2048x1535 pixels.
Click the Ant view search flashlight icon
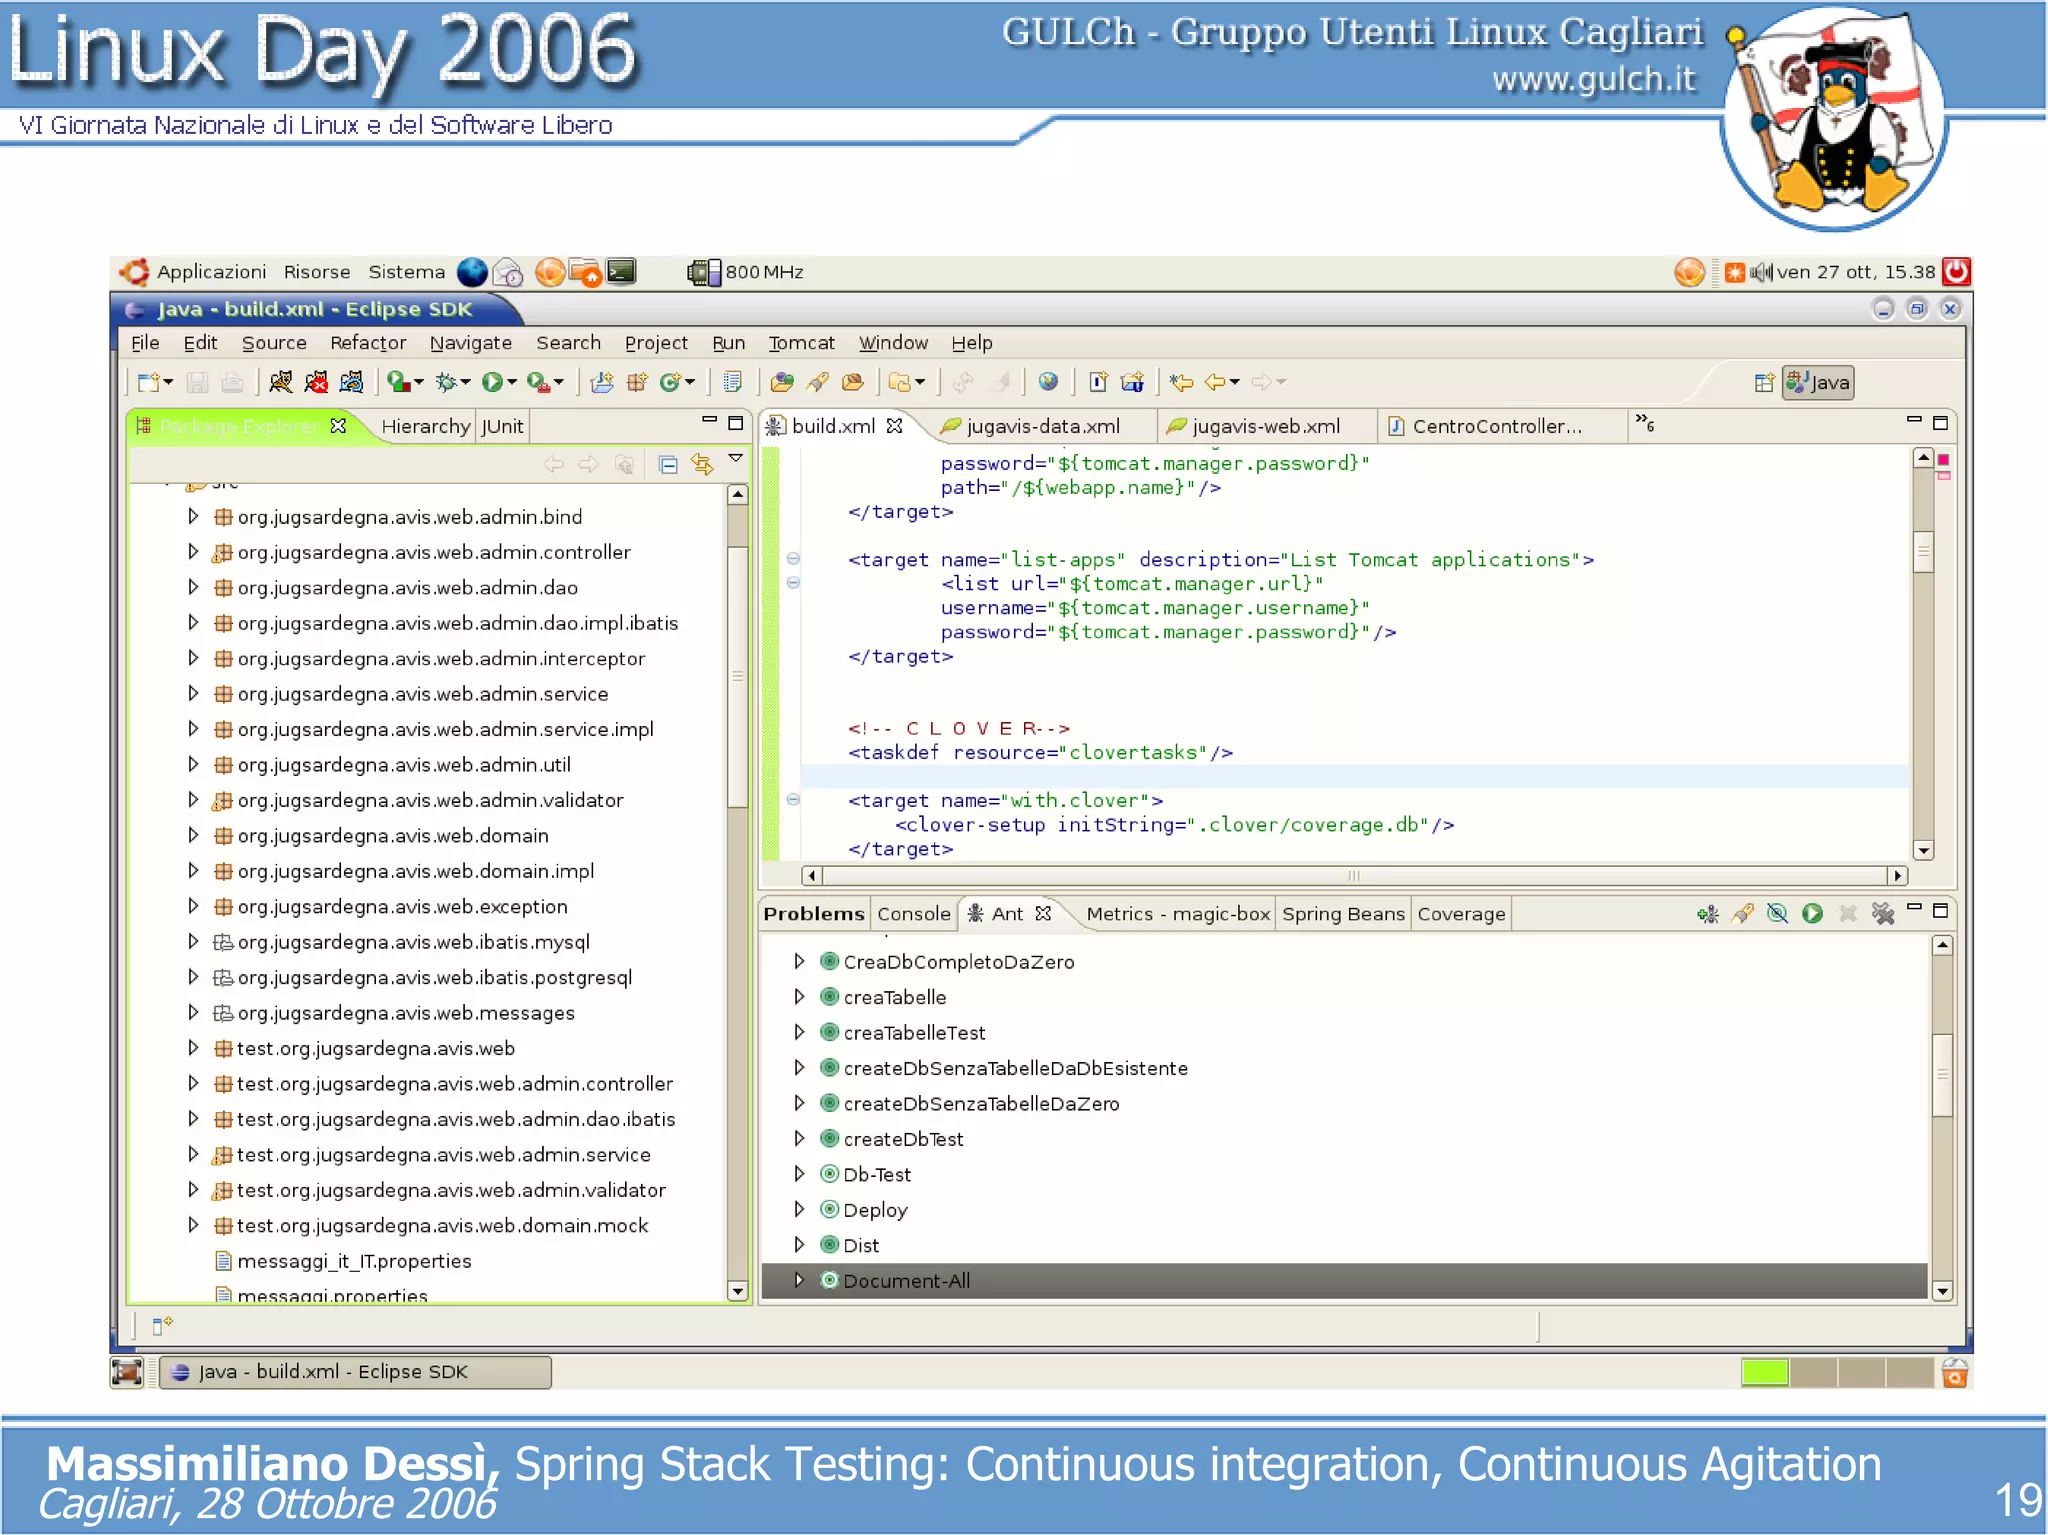click(x=1743, y=914)
